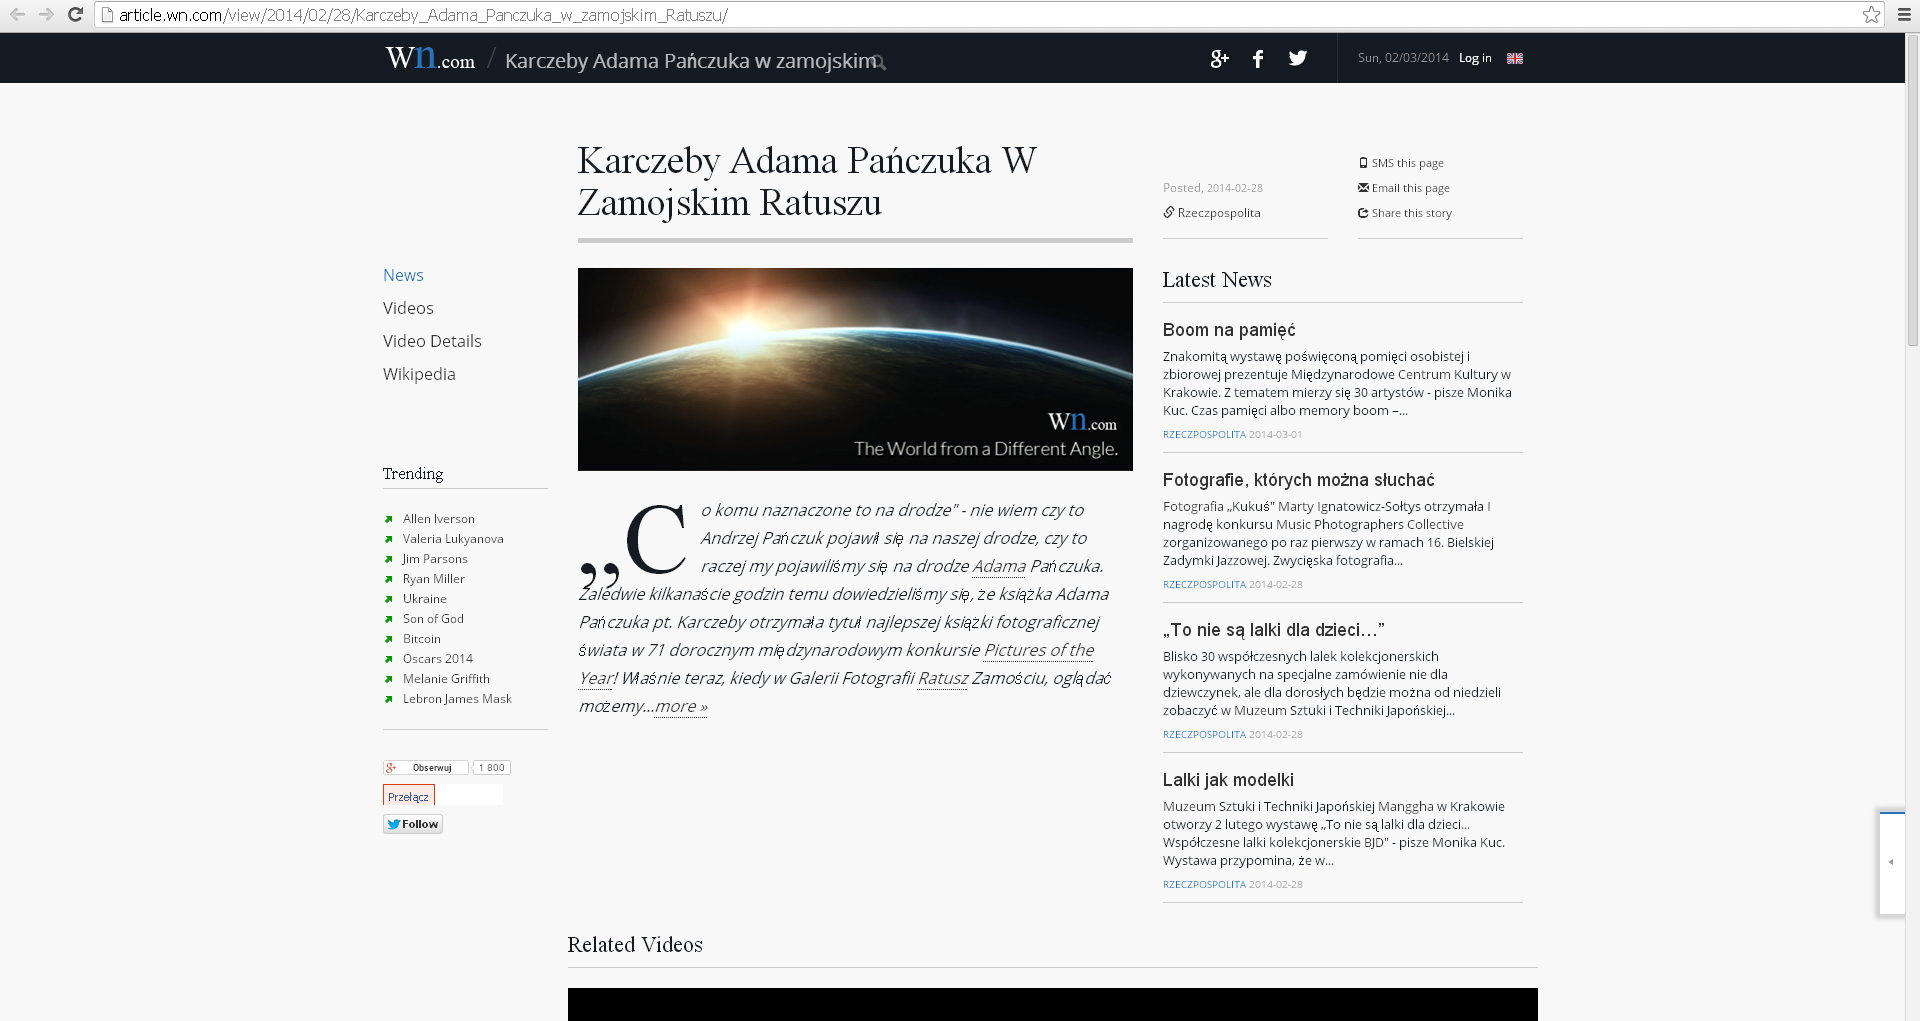This screenshot has width=1920, height=1021.
Task: Expand the collapsed side panel arrow
Action: click(1891, 862)
